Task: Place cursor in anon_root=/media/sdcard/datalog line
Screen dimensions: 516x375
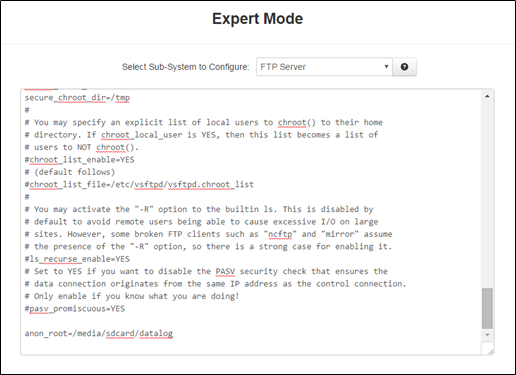Action: click(x=99, y=333)
